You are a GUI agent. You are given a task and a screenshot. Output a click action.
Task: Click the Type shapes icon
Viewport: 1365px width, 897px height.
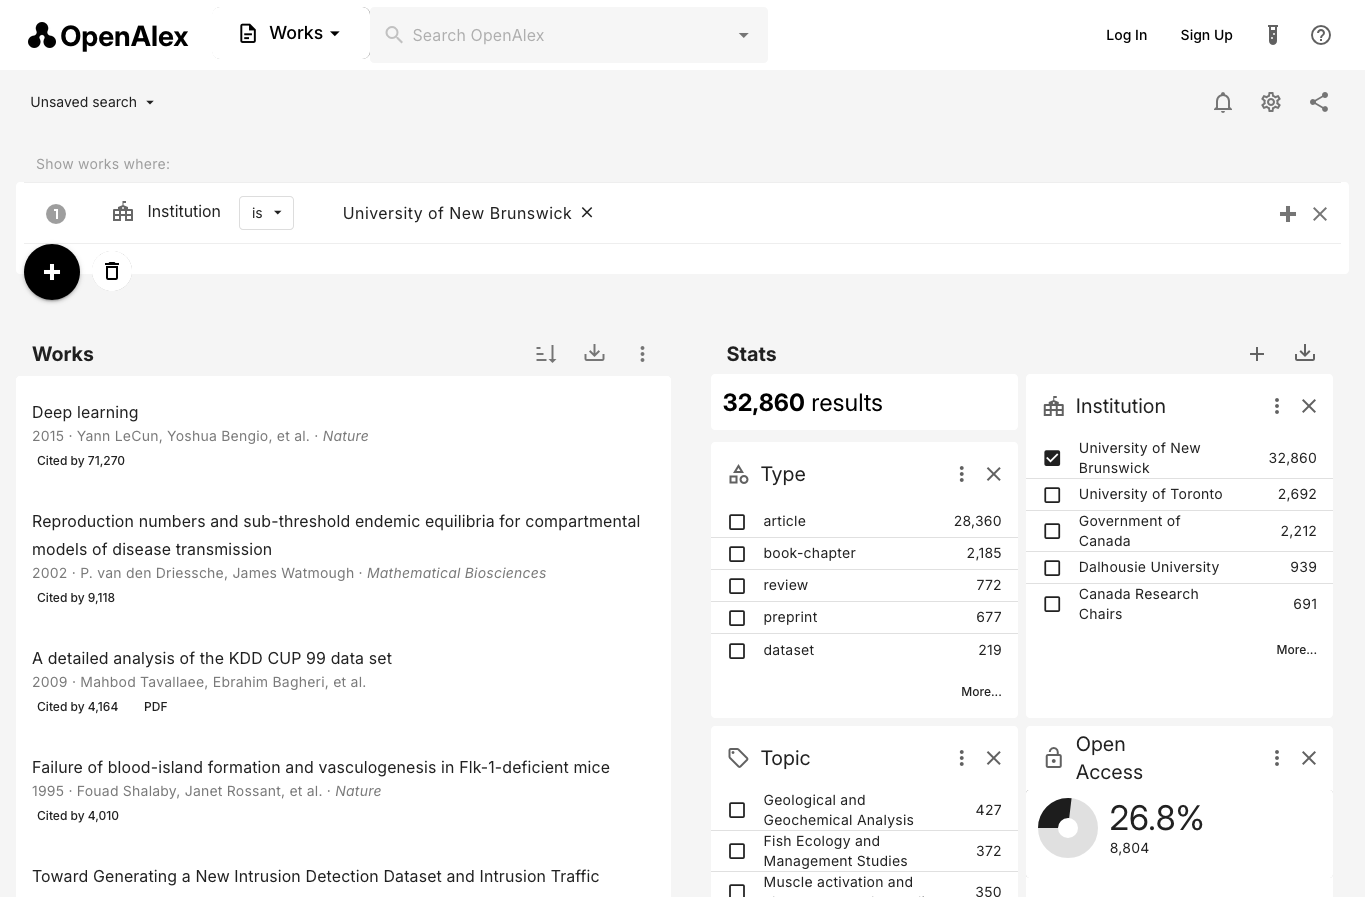click(x=738, y=474)
